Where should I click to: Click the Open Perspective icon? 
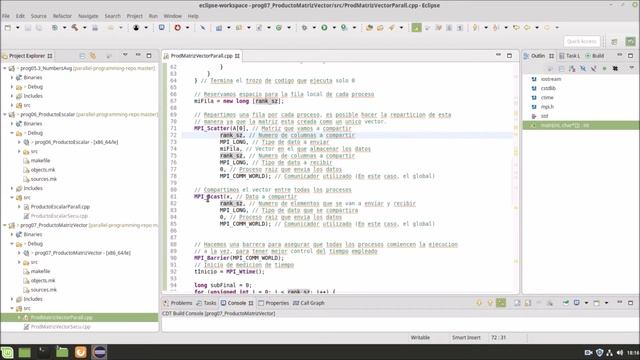(614, 41)
